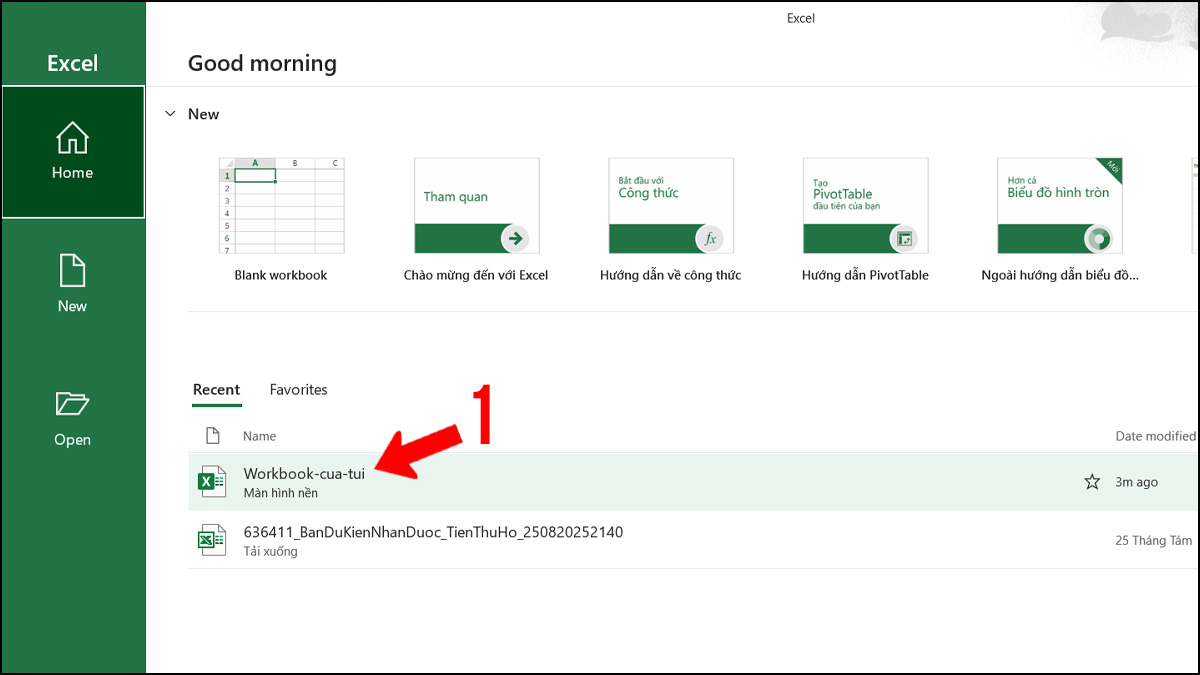Choose Open from the left sidebar
This screenshot has width=1200, height=675.
coord(73,418)
